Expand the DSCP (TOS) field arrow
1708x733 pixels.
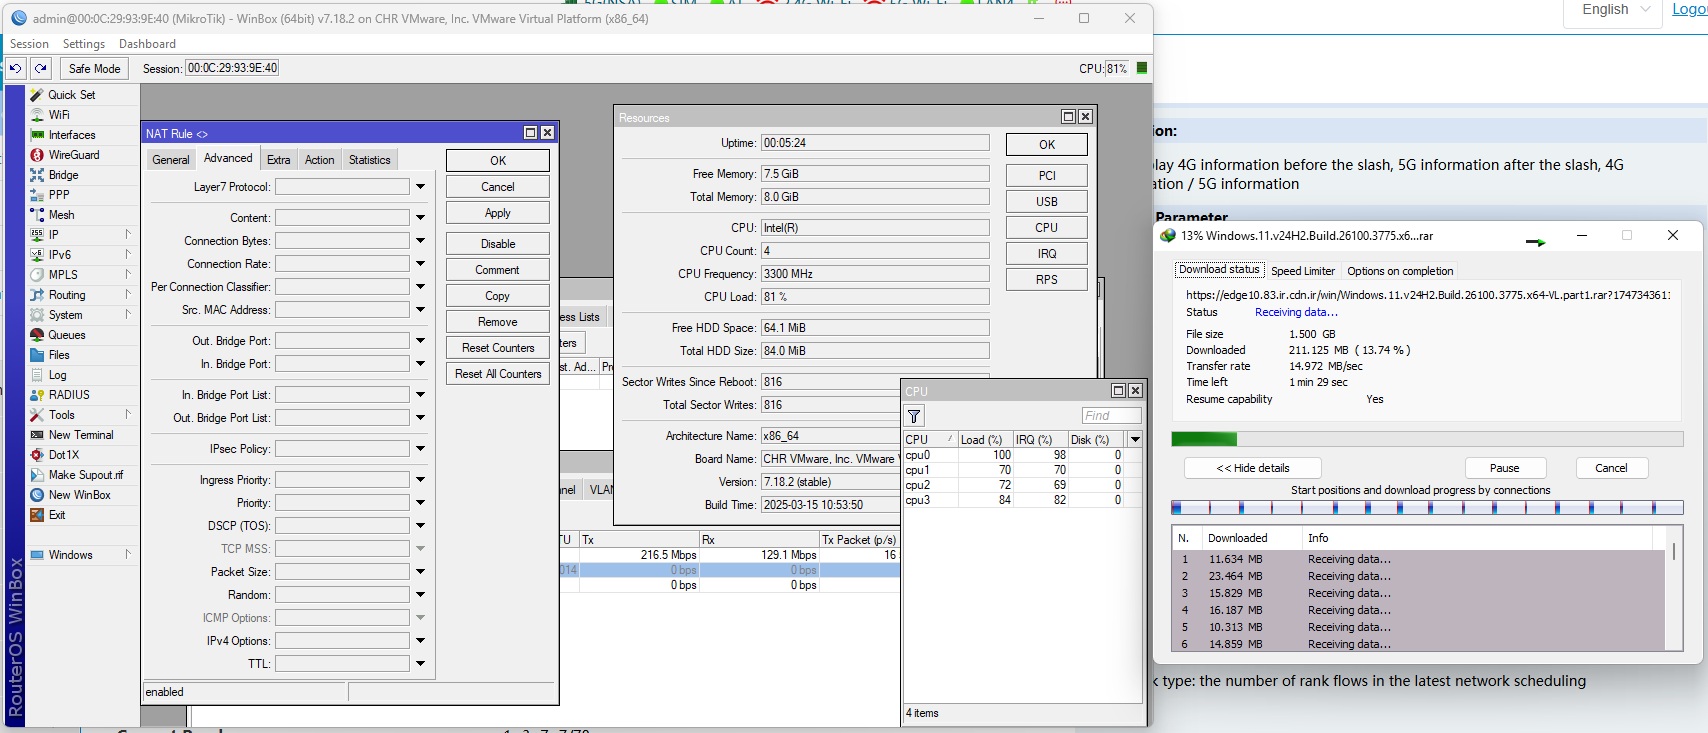420,526
